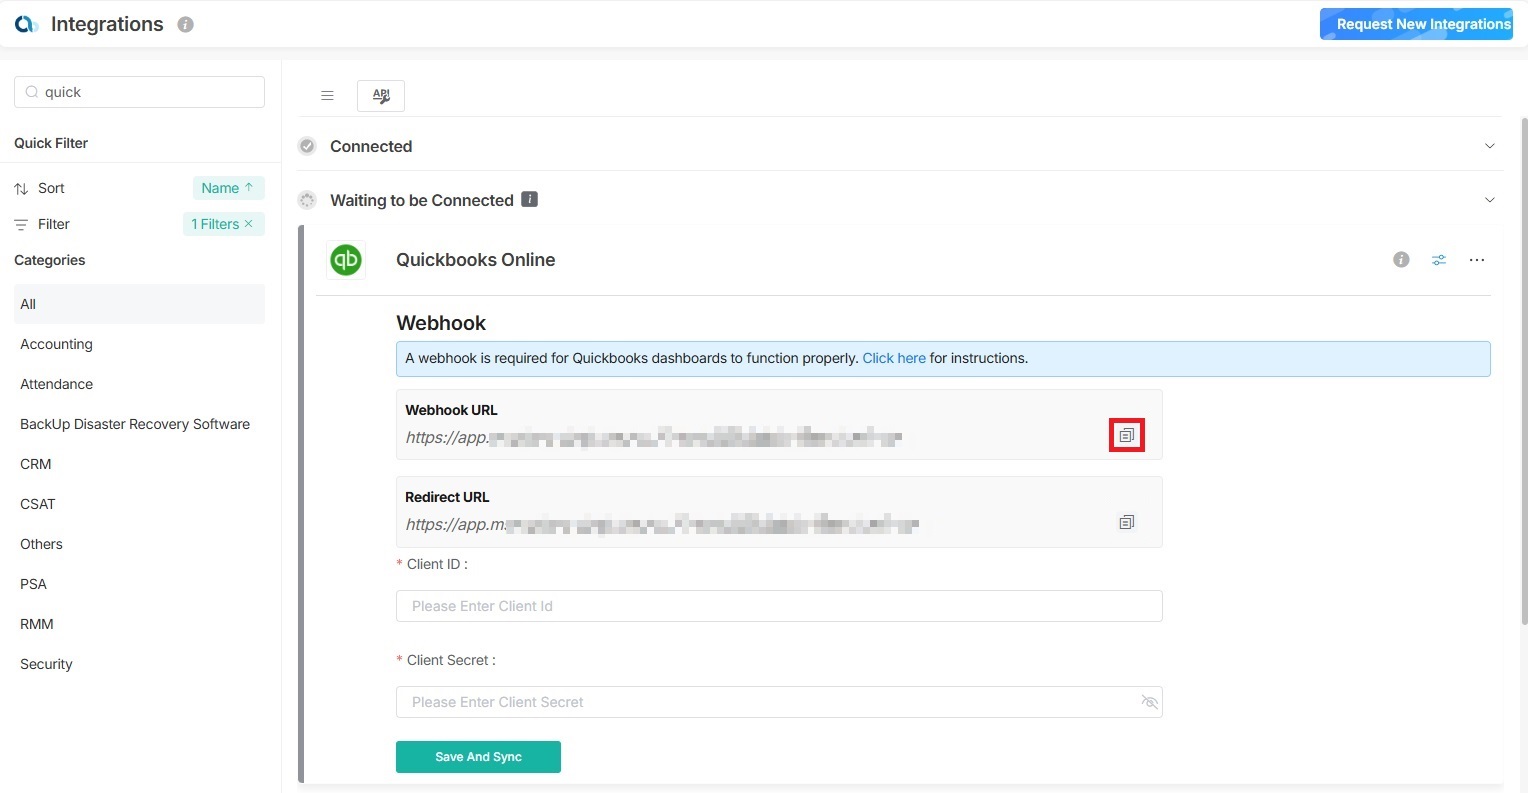
Task: Copy the Redirect URL
Action: [1127, 522]
